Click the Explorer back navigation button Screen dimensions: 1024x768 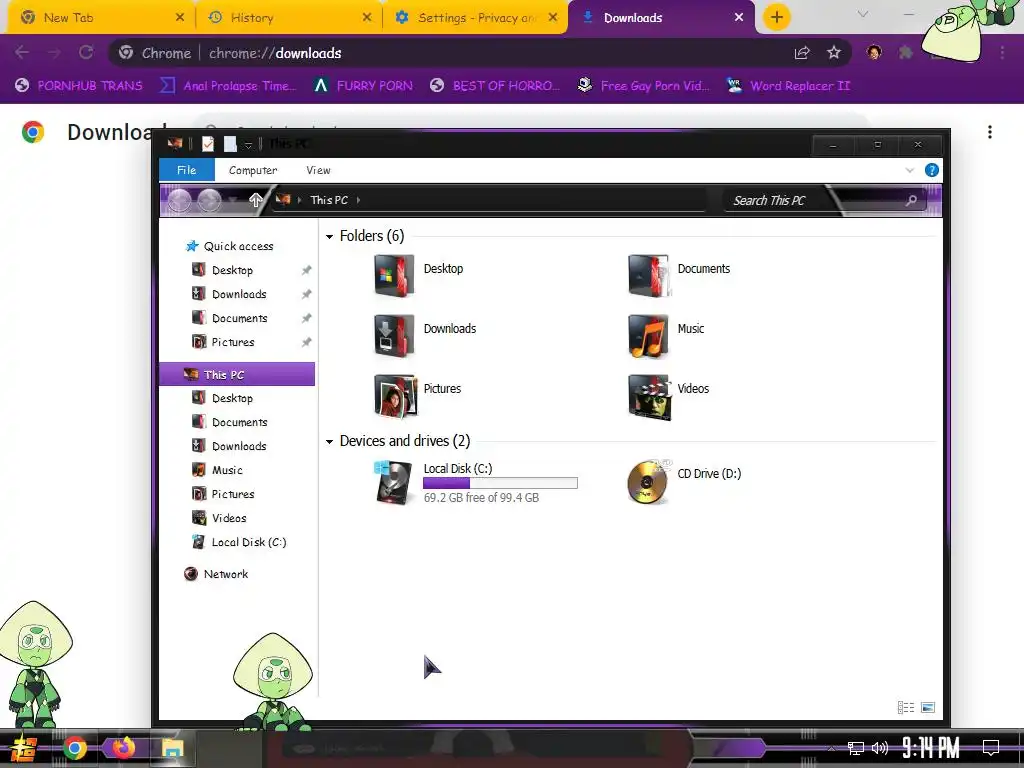(x=180, y=200)
